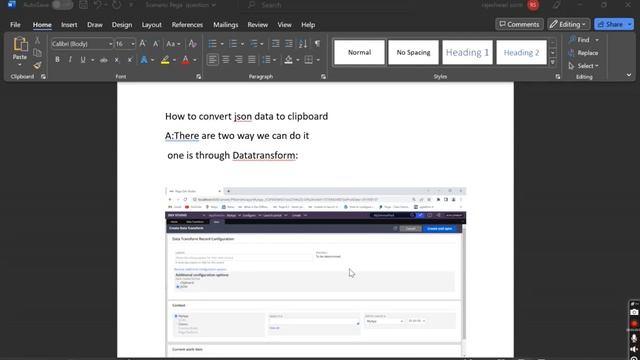
Task: Align text right
Action: [238, 60]
